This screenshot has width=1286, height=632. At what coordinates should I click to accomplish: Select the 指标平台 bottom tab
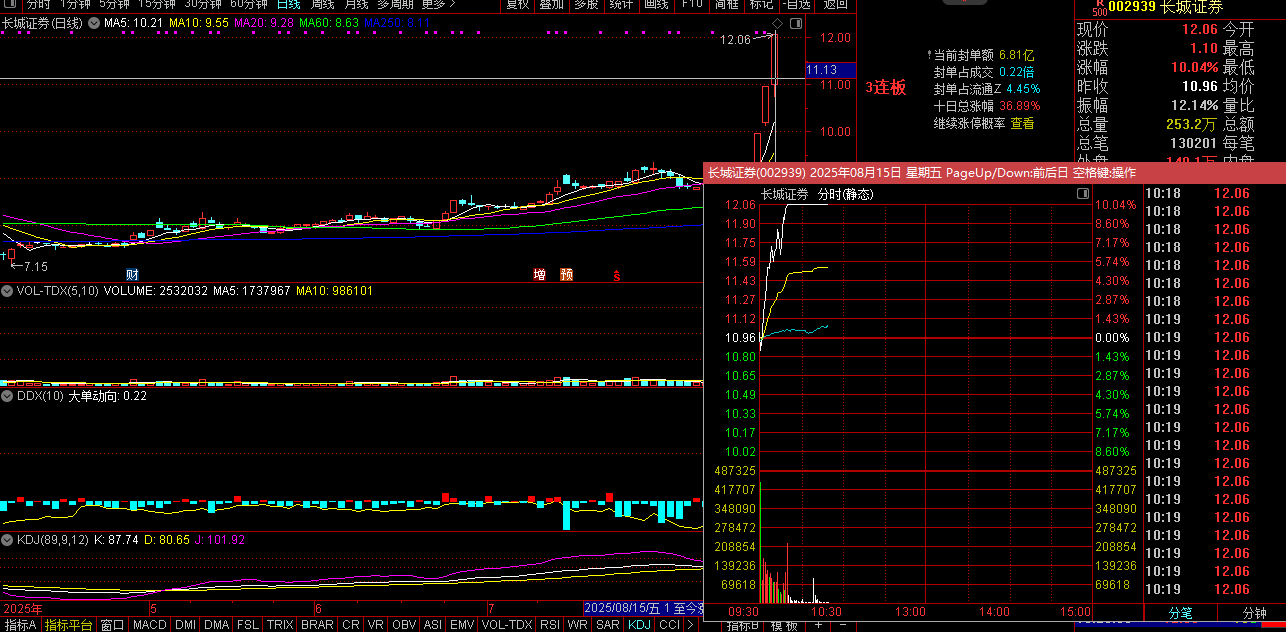69,625
